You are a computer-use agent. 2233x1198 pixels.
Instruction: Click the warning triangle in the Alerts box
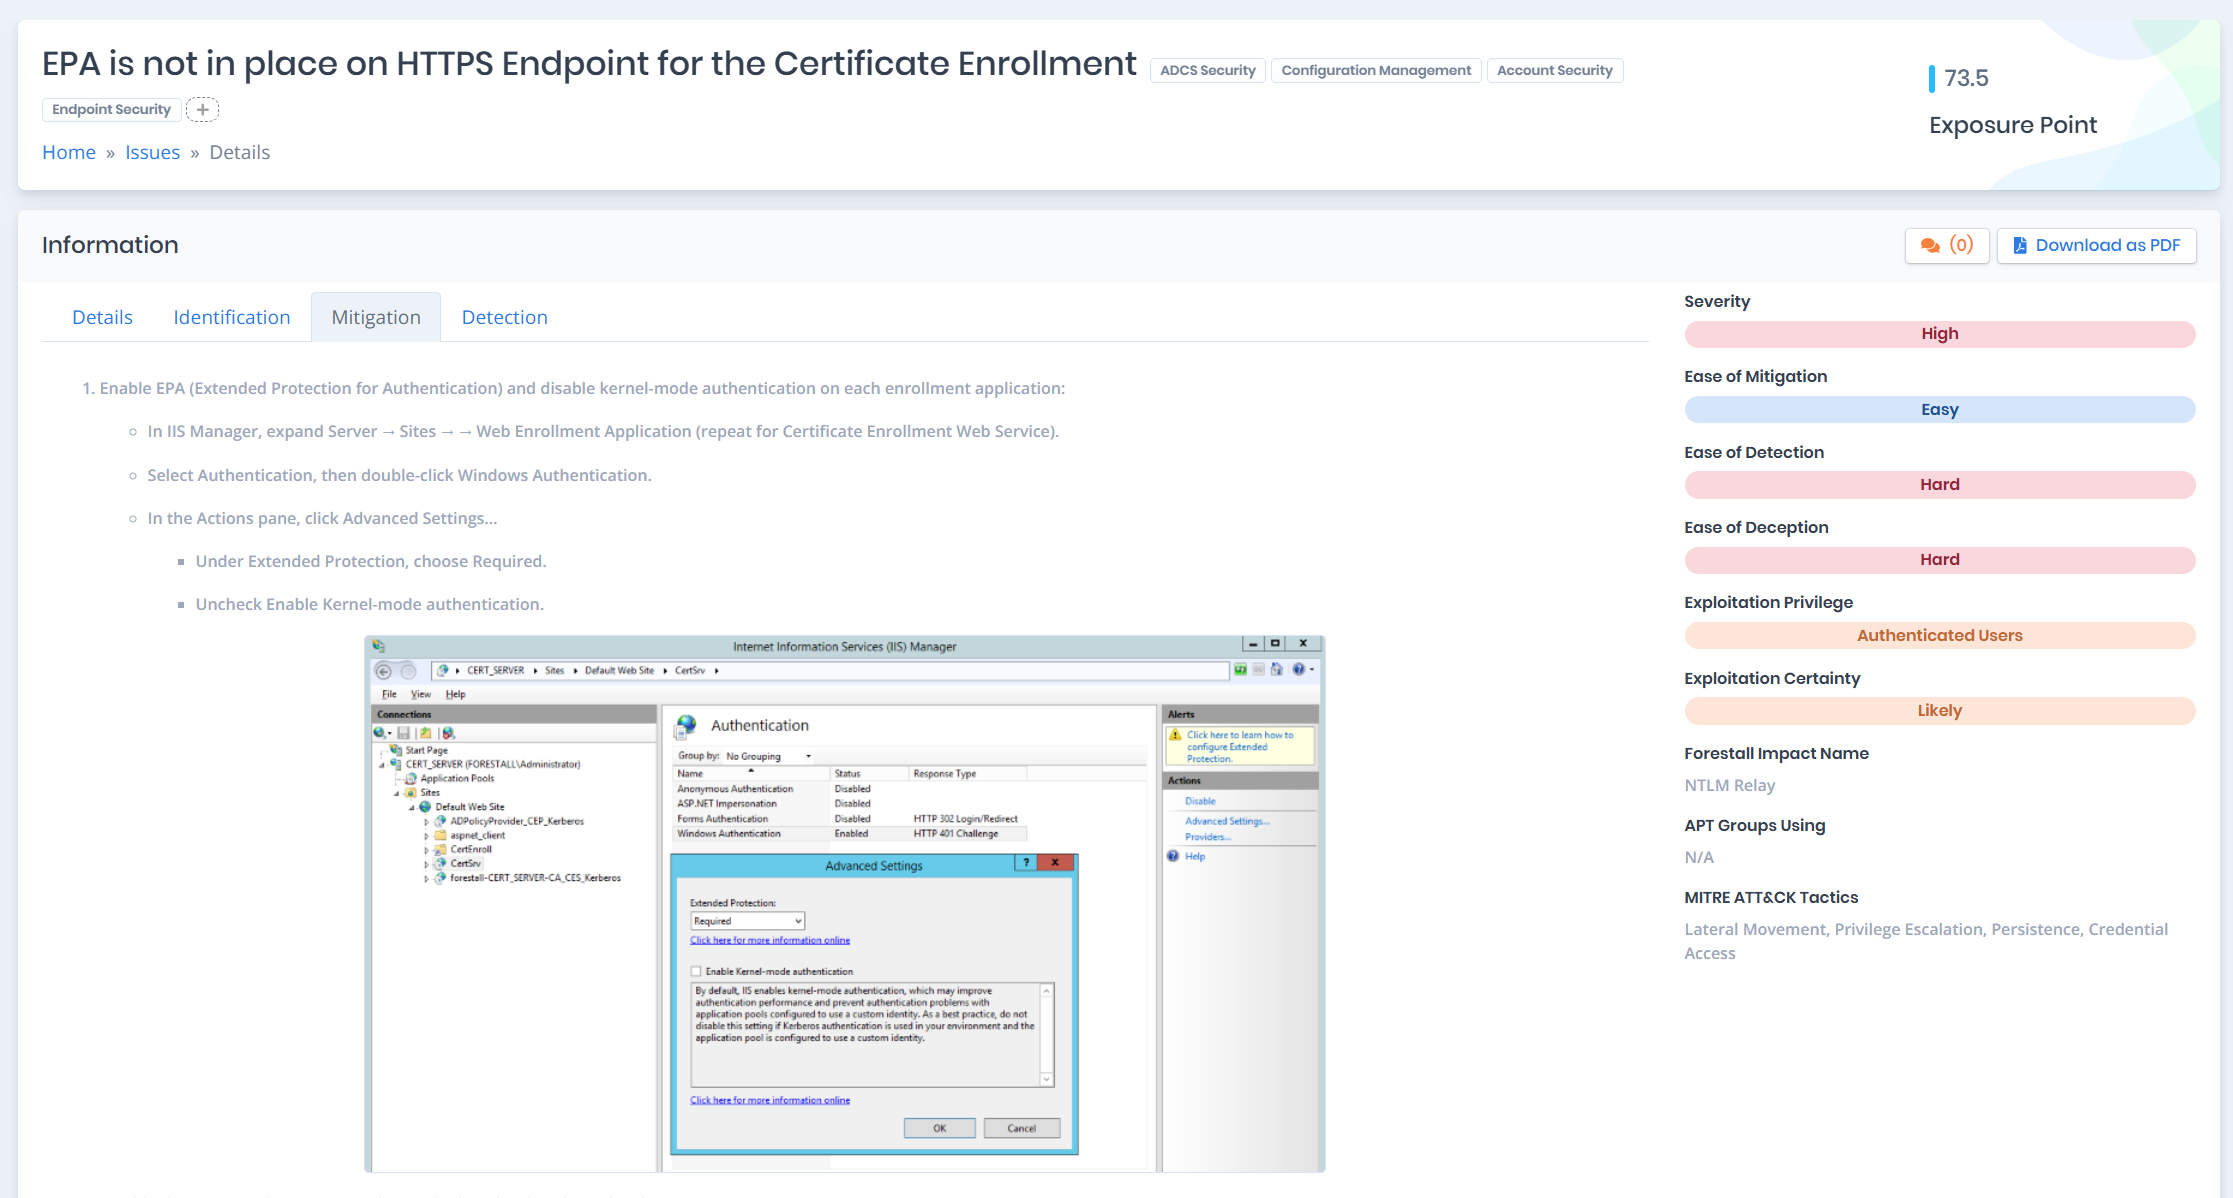[1176, 736]
